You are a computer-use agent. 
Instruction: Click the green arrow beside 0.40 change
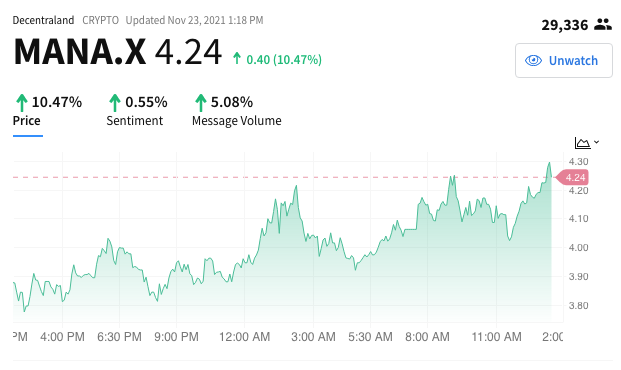(x=237, y=58)
